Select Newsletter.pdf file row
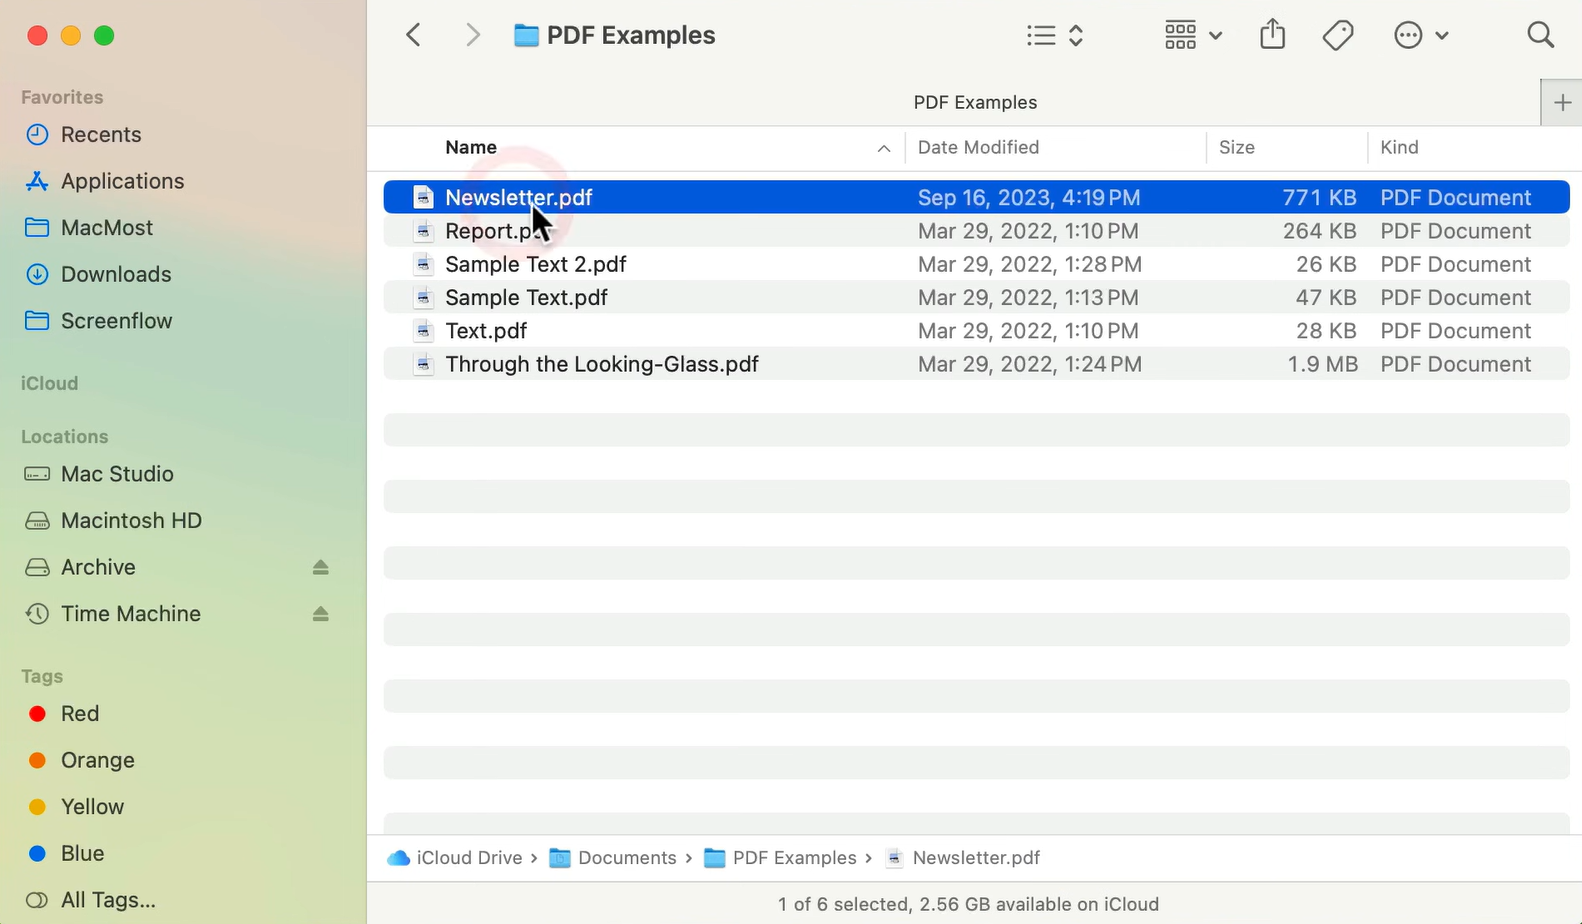Screen dimensions: 1582x924 [x=976, y=197]
